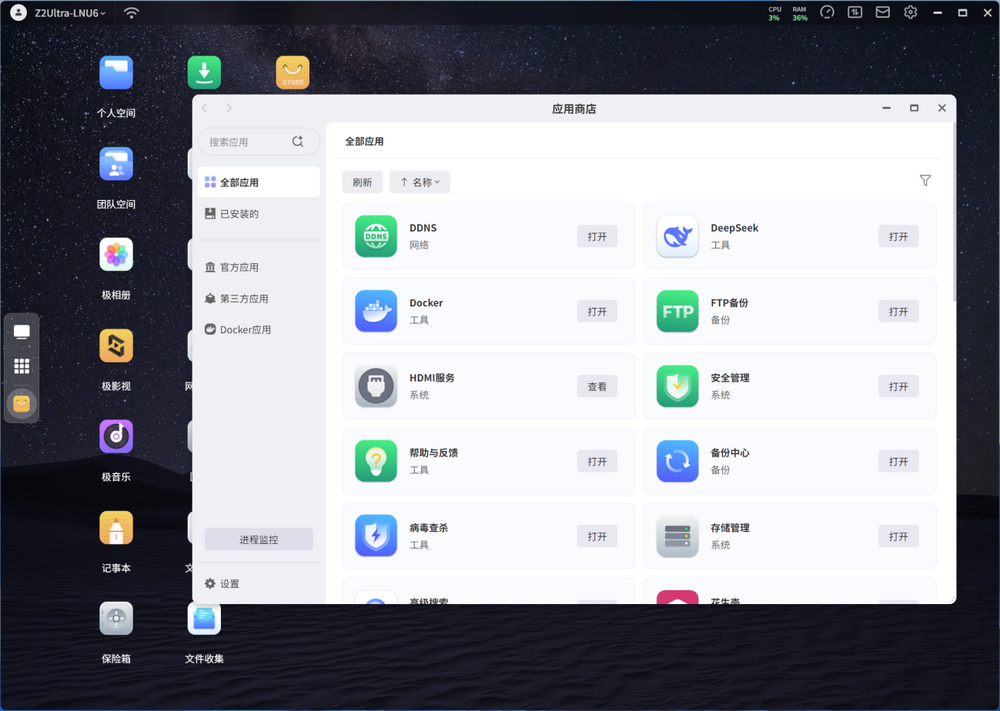
Task: Click the system settings gear in top bar
Action: tap(910, 13)
